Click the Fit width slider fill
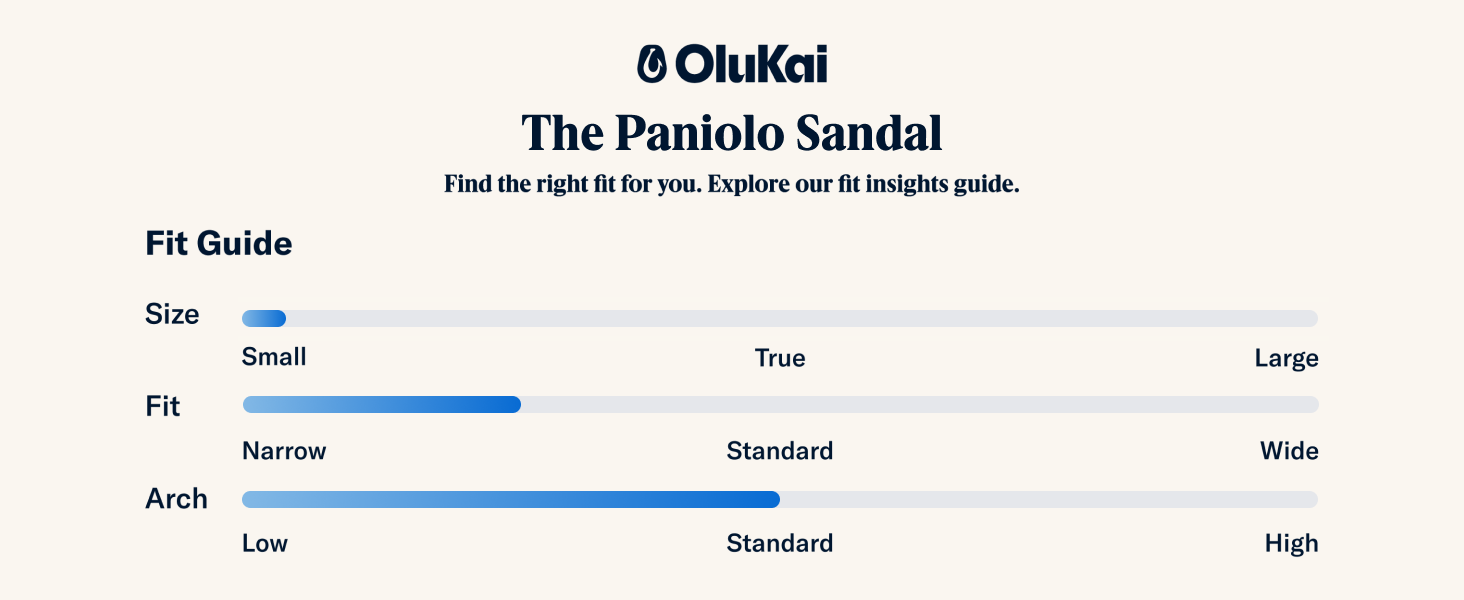This screenshot has height=600, width=1464. [382, 405]
